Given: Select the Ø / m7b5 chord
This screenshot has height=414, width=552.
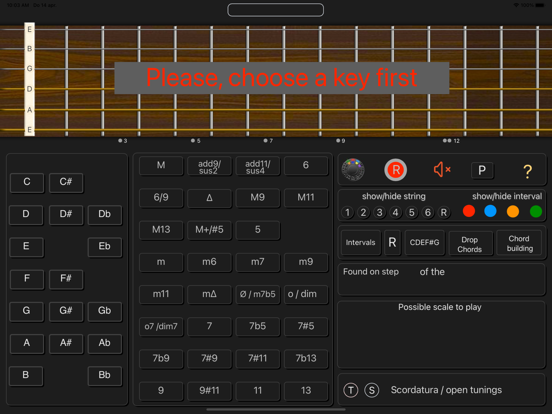Looking at the screenshot, I should point(258,294).
